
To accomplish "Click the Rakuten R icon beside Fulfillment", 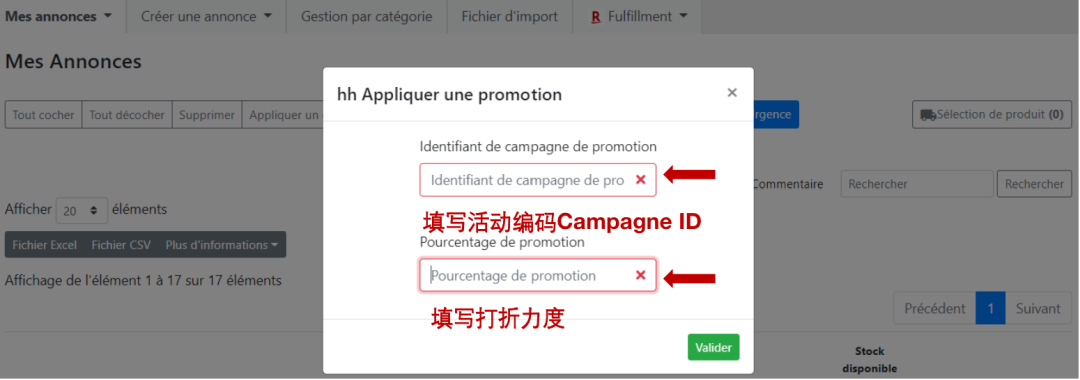I will [x=596, y=17].
